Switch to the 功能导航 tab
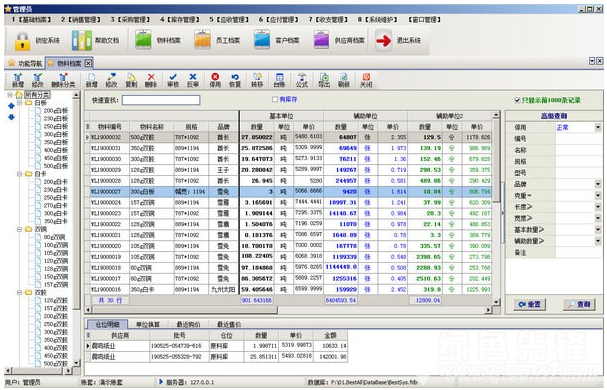This screenshot has width=607, height=390. (x=26, y=63)
